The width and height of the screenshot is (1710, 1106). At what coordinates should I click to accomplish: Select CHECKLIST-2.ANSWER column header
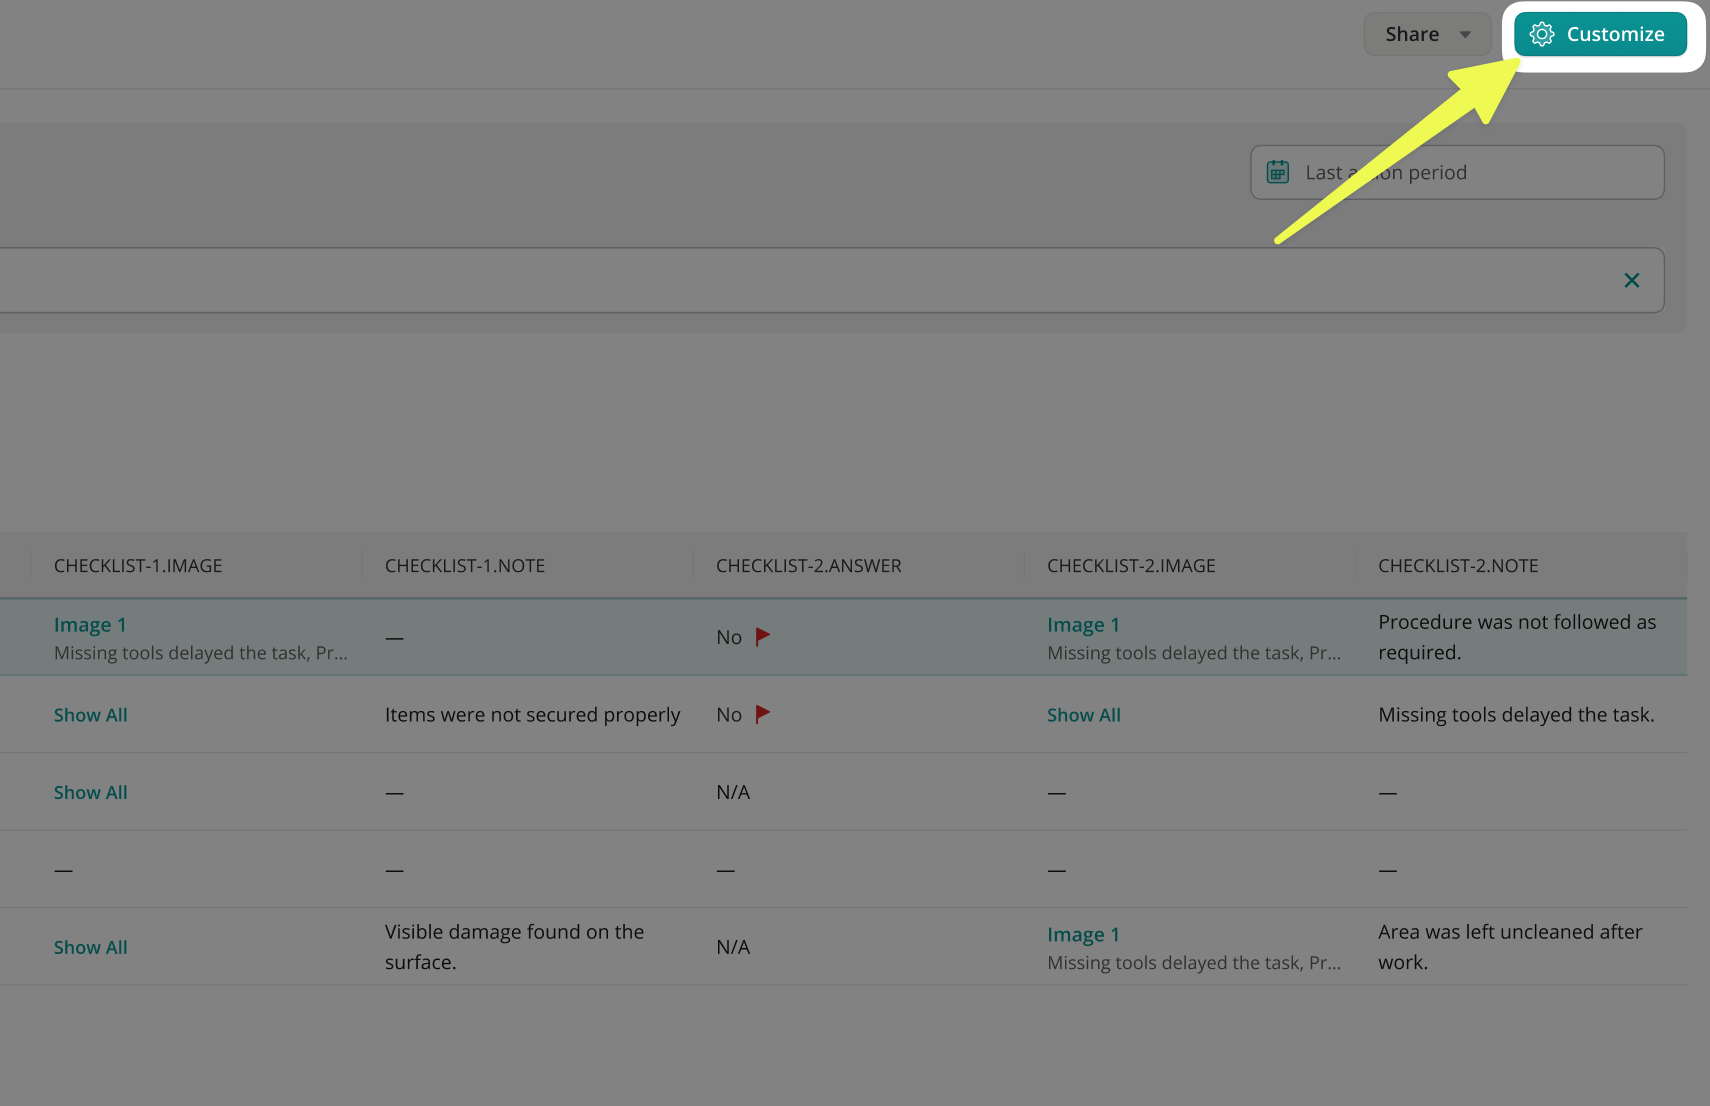click(x=808, y=566)
